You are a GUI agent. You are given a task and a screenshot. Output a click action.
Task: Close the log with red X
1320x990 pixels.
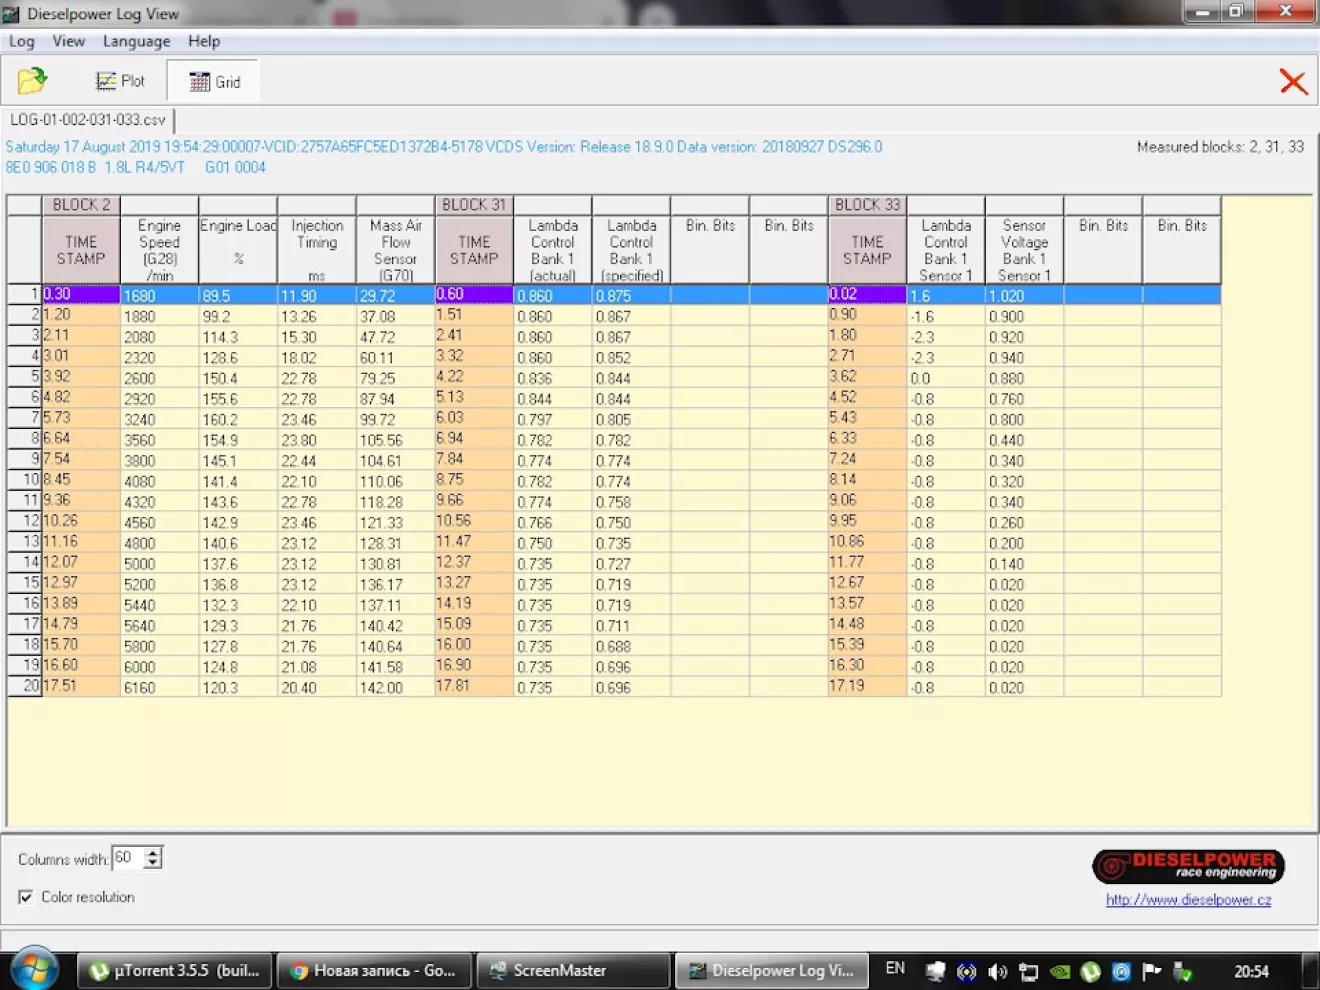tap(1293, 82)
